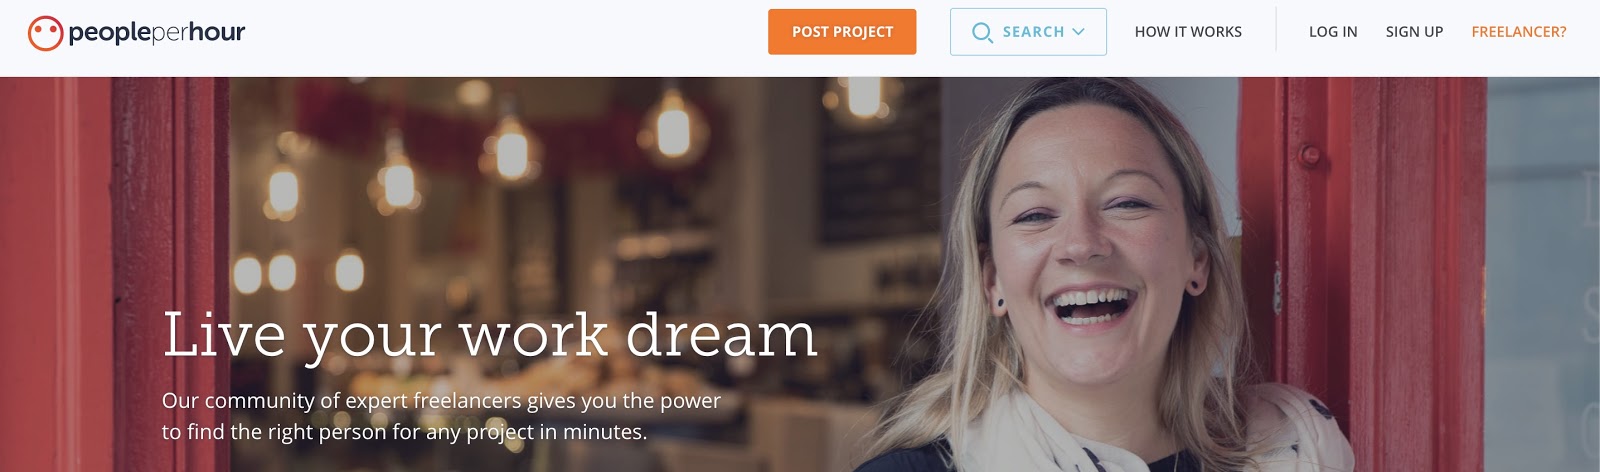Image resolution: width=1600 pixels, height=472 pixels.
Task: Click the orange POST PROJECT button
Action: tap(842, 32)
